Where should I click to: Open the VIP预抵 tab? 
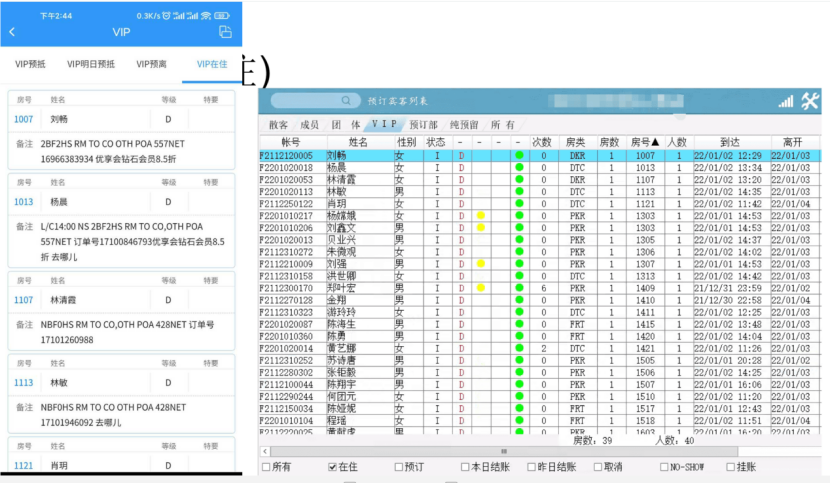click(30, 64)
